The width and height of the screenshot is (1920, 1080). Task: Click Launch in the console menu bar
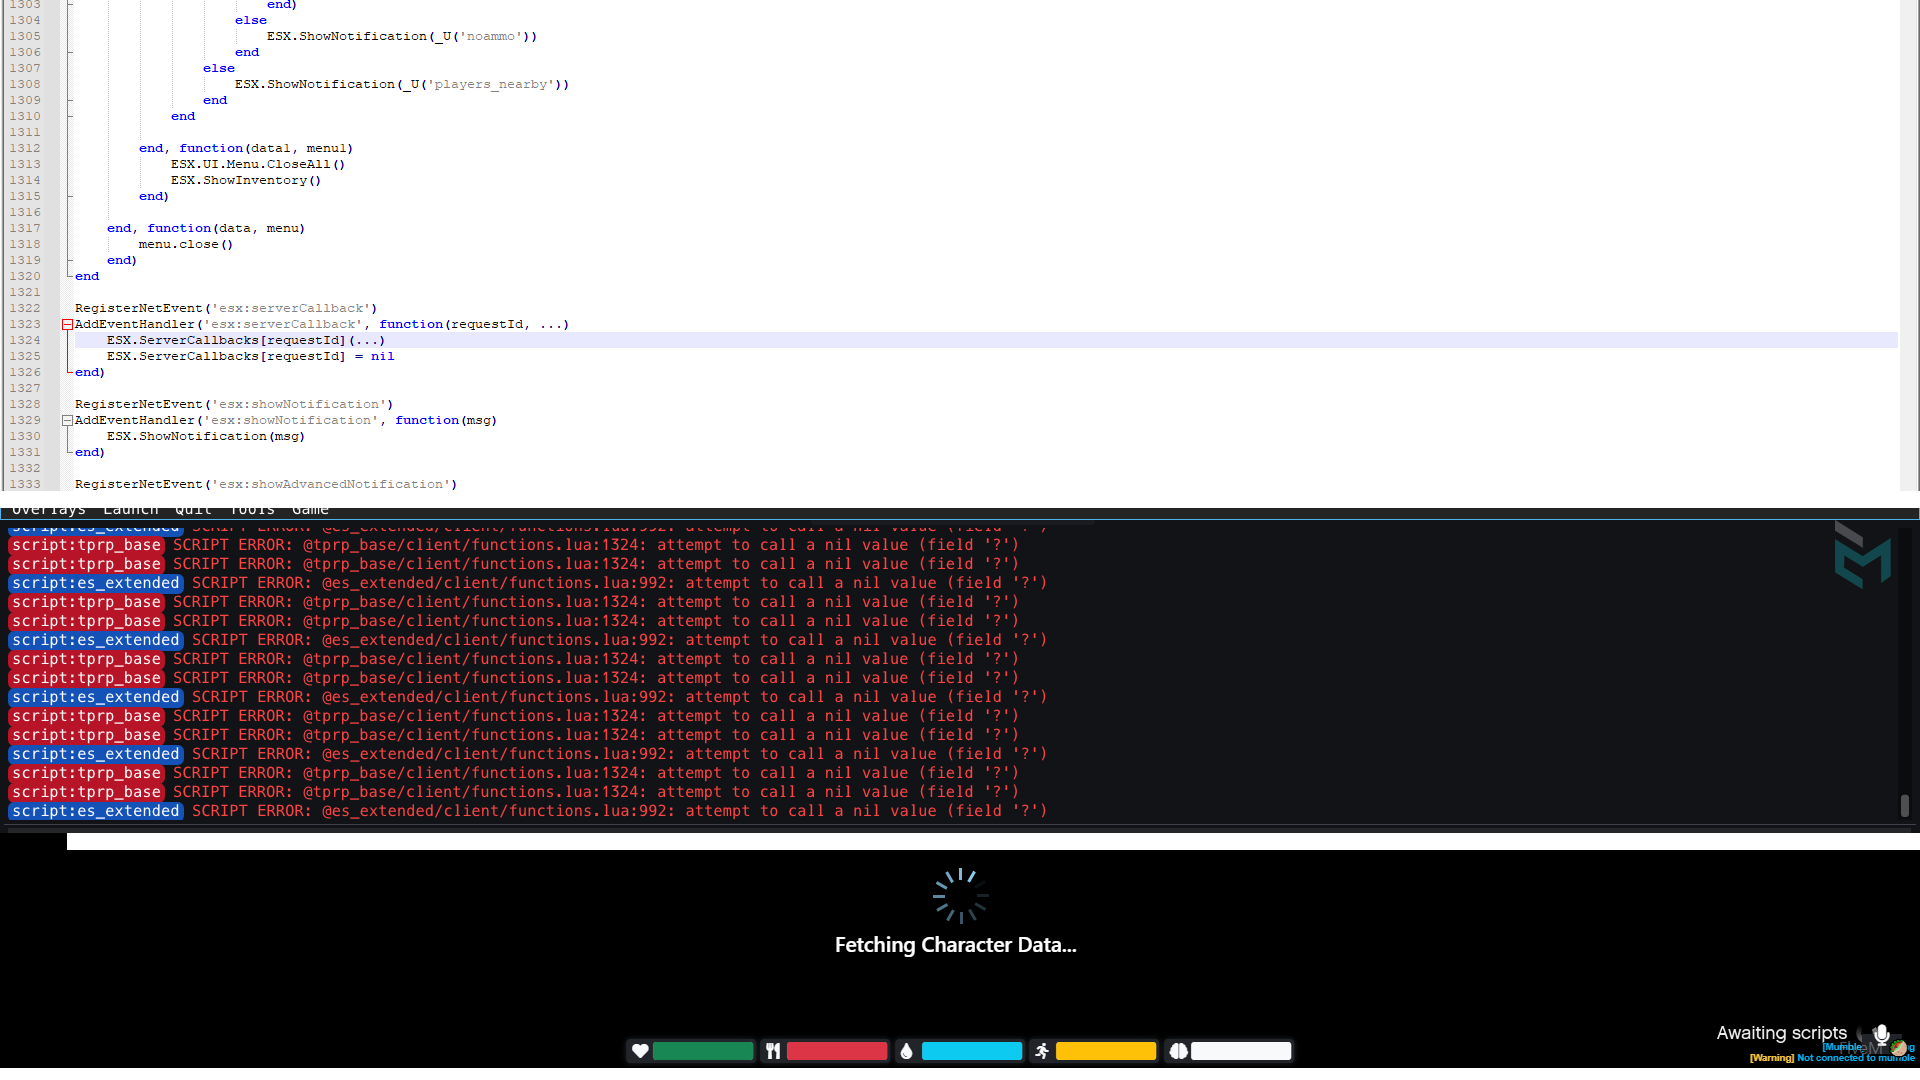pyautogui.click(x=130, y=509)
